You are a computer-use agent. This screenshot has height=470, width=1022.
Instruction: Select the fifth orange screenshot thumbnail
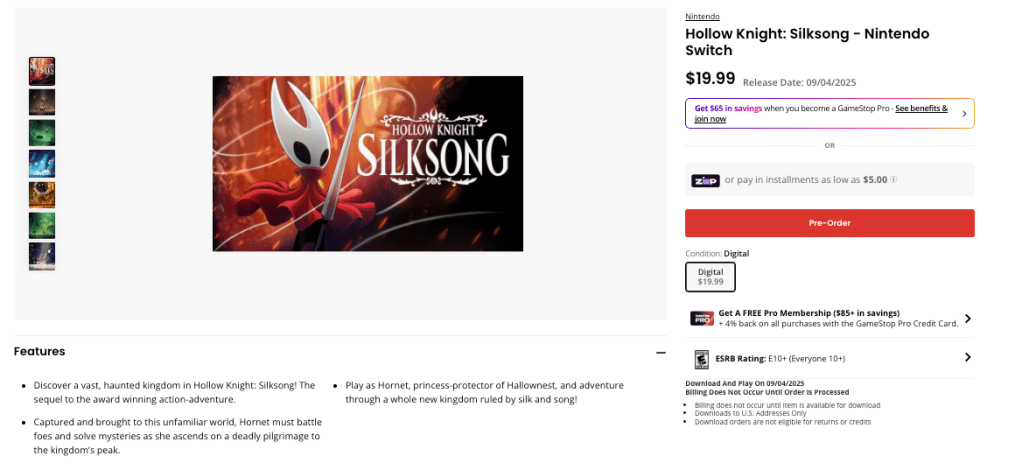point(42,195)
